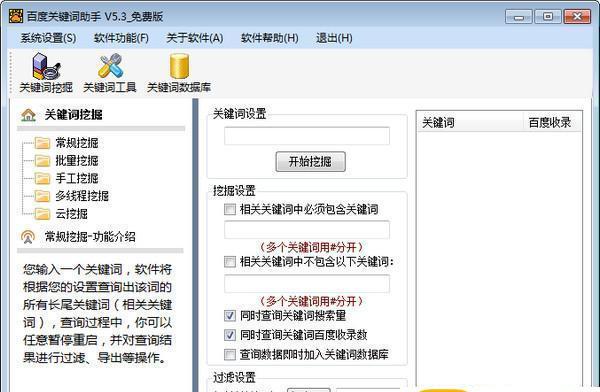Open the 关键词挖掘 toolbar icon
Screen dimensions: 600x392
click(46, 73)
